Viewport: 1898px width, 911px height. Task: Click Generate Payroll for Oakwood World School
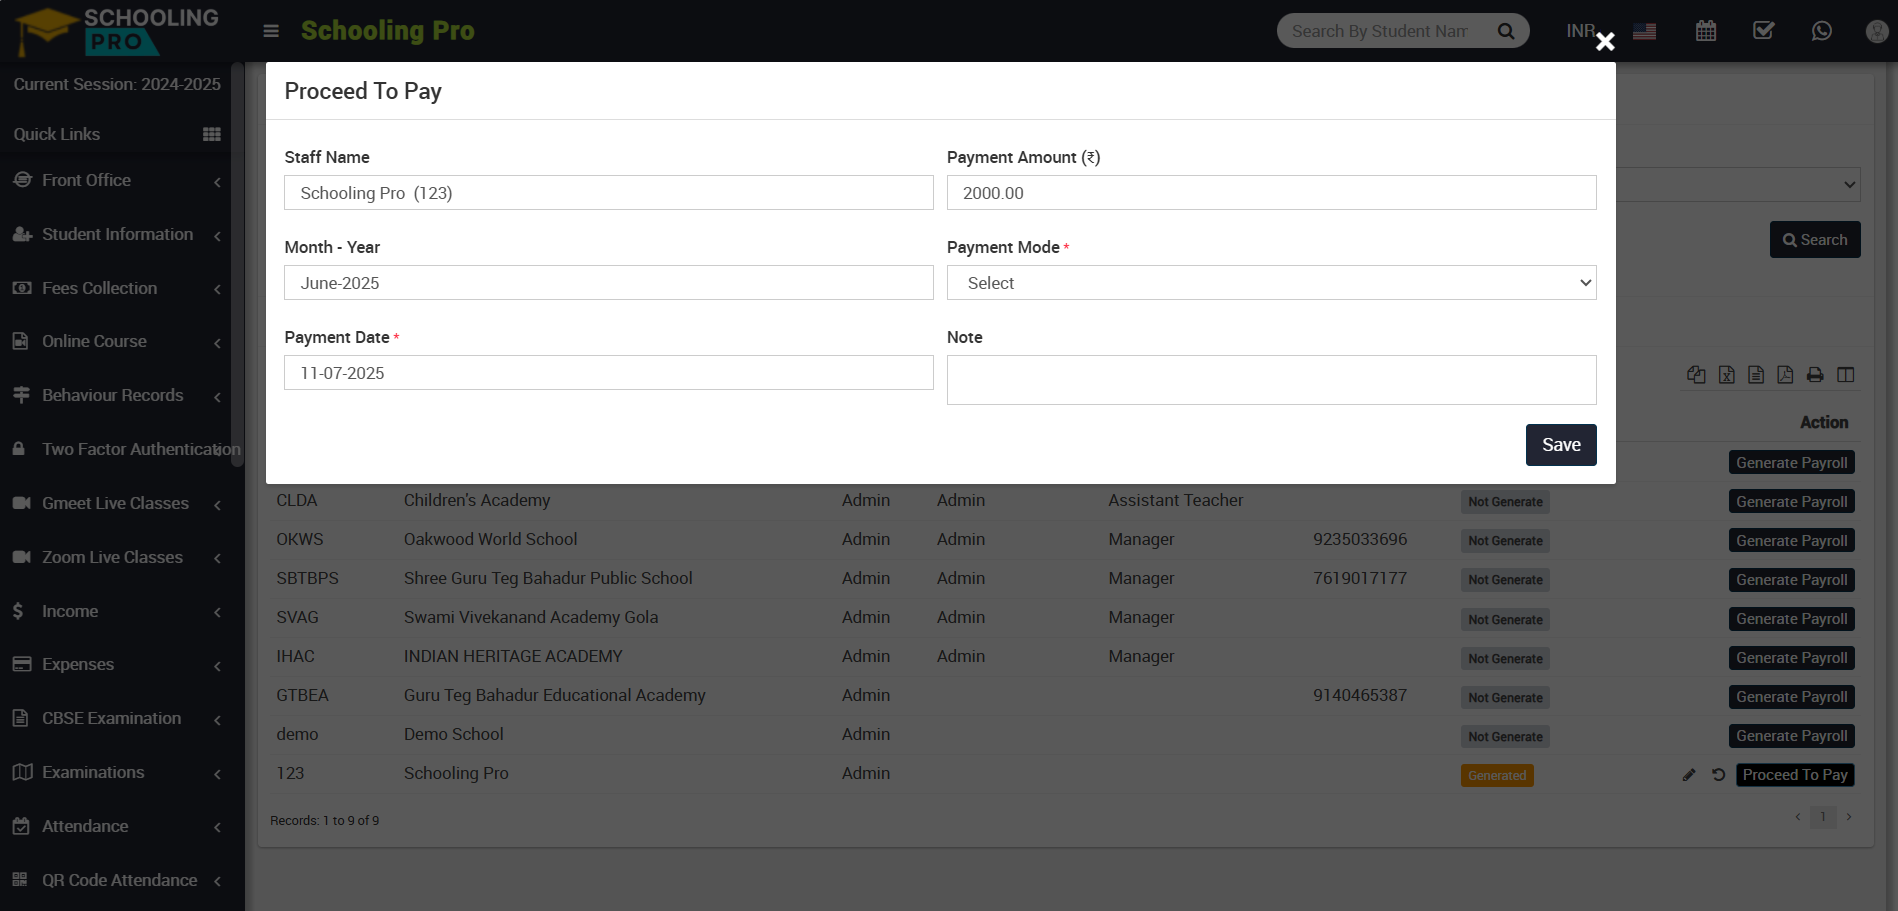1792,541
